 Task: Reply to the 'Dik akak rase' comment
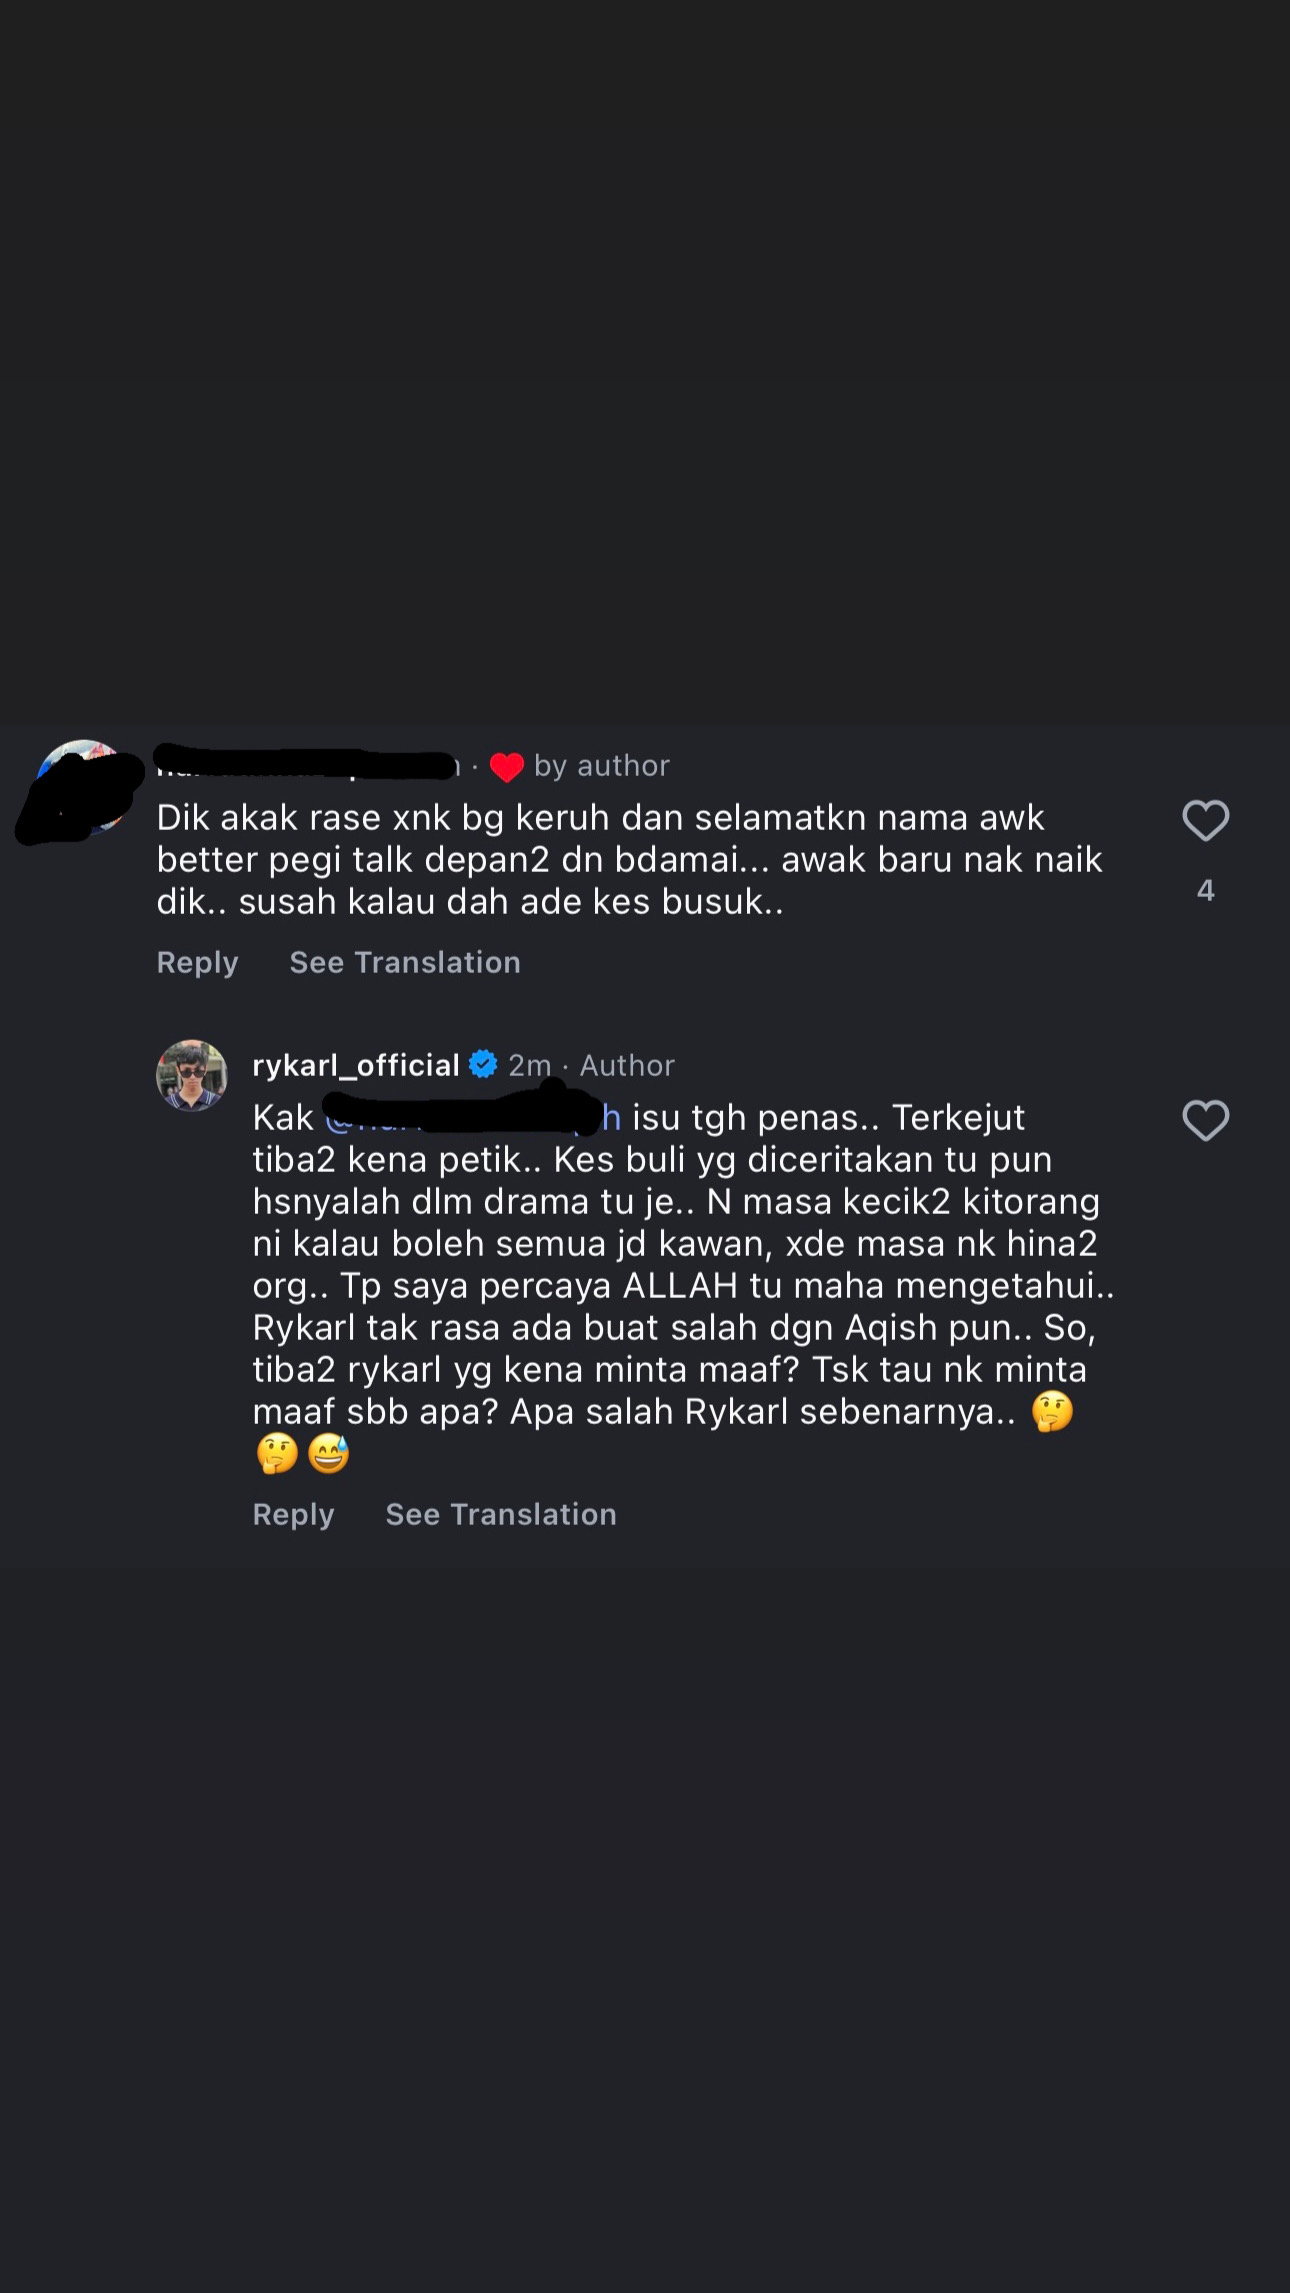click(197, 962)
